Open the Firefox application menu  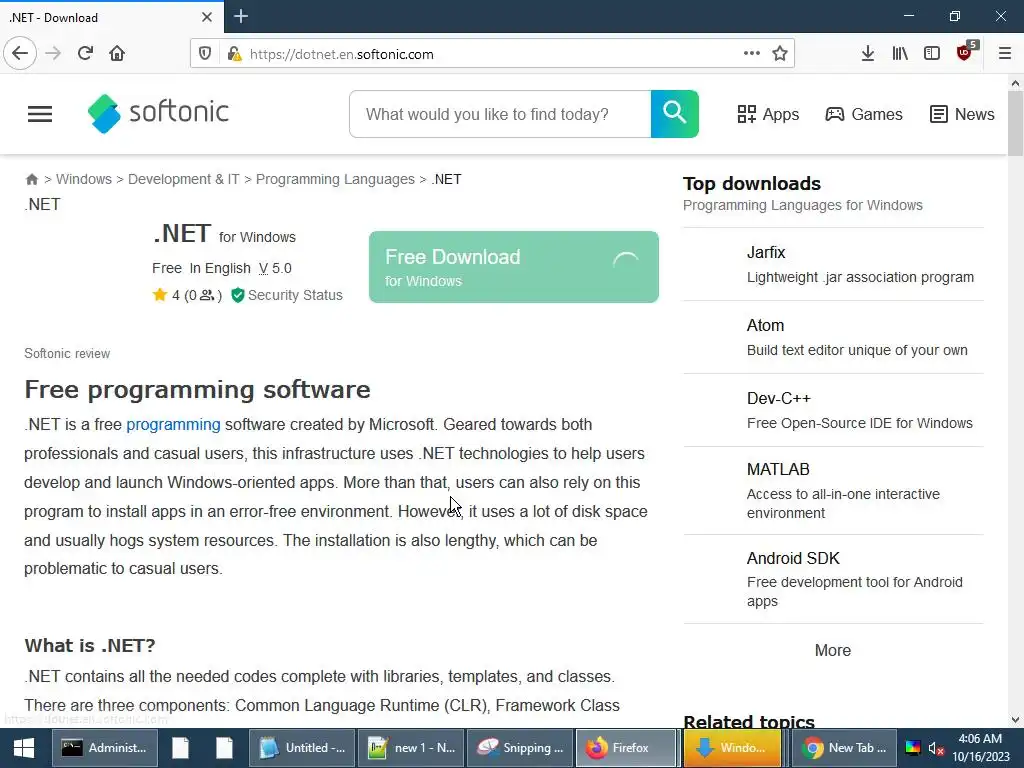[x=1005, y=53]
